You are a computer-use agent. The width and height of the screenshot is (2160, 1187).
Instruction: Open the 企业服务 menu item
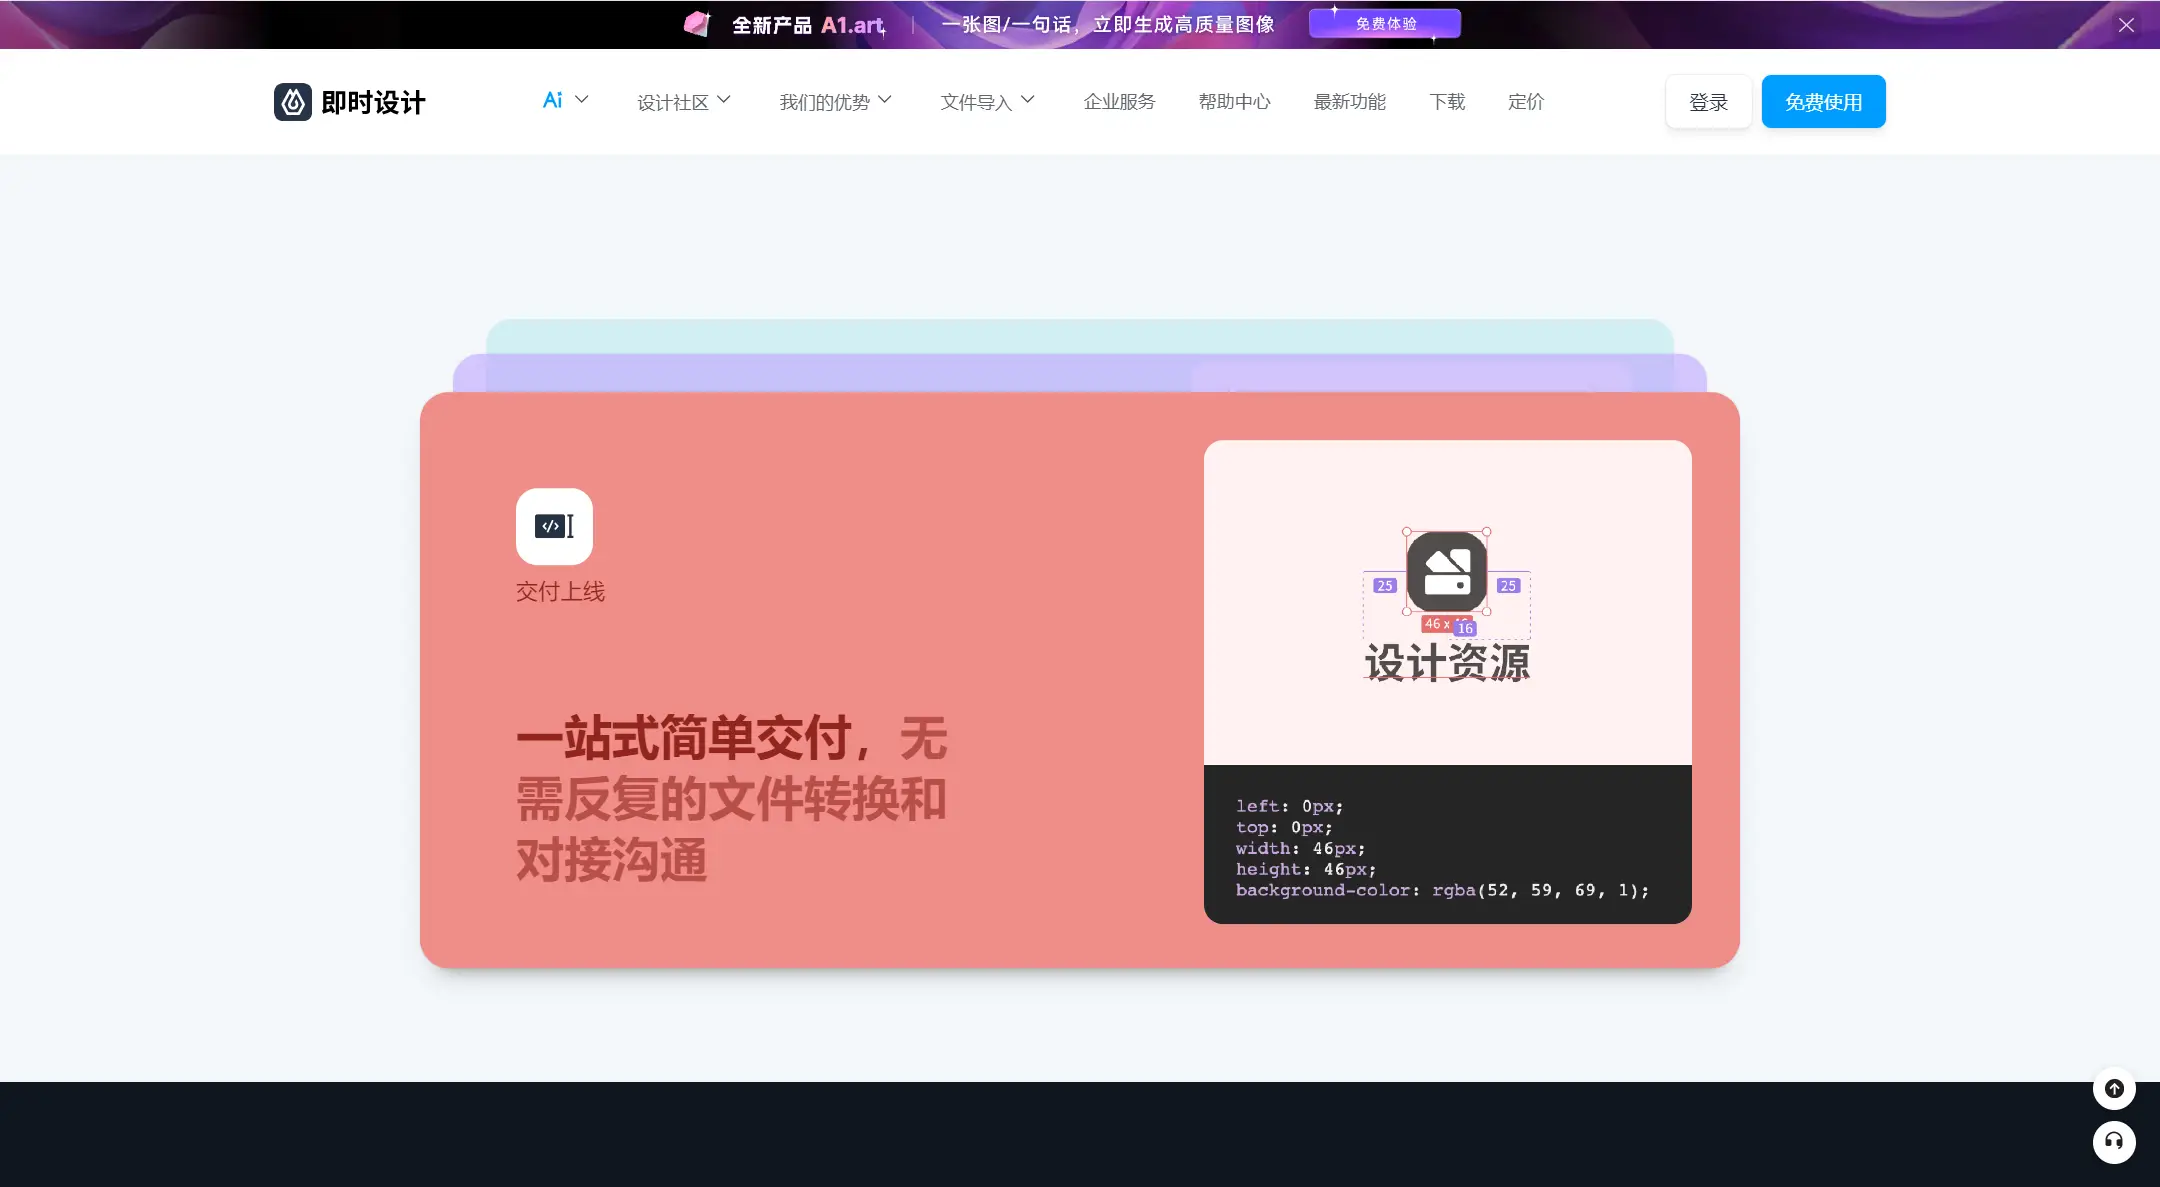(1118, 101)
